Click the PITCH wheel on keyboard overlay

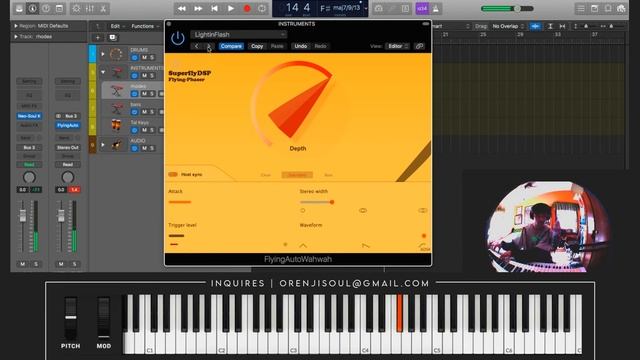click(71, 318)
